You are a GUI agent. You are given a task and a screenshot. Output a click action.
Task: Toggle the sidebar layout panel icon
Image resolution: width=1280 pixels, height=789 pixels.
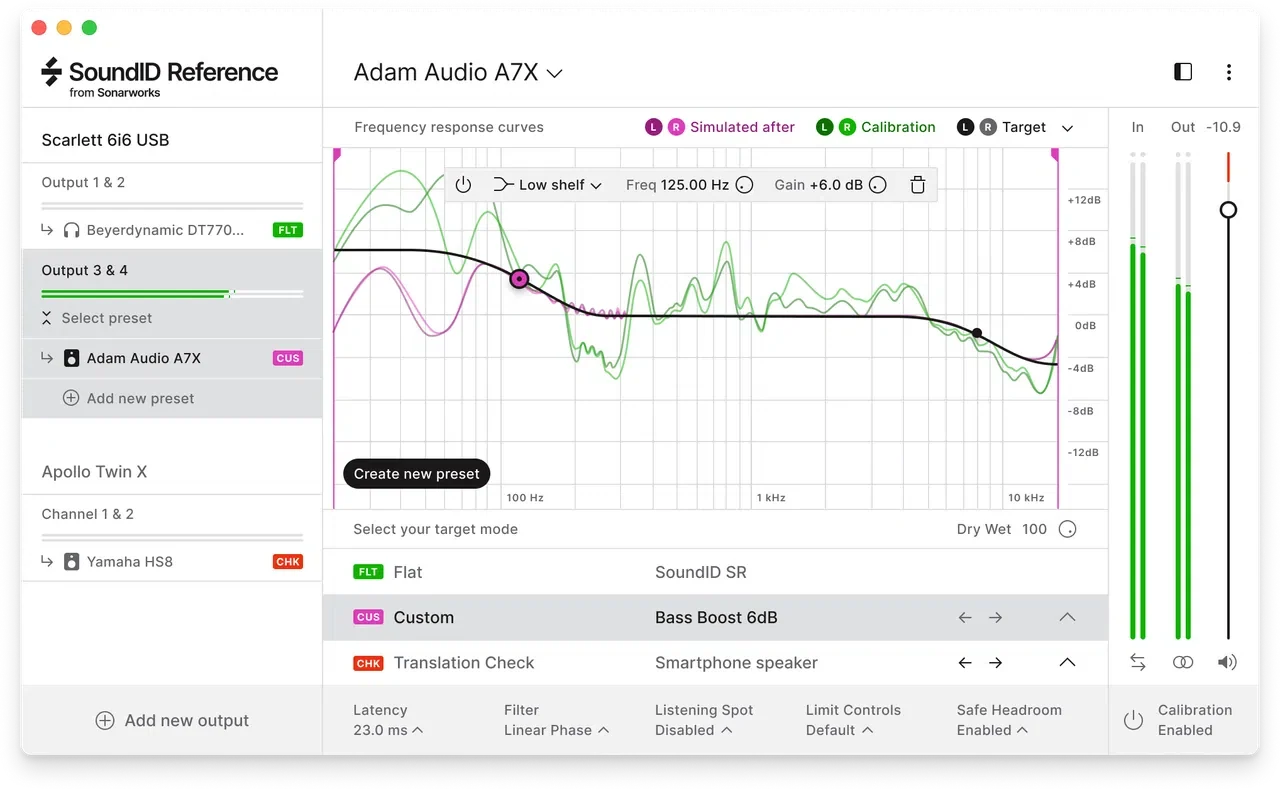[x=1183, y=72]
